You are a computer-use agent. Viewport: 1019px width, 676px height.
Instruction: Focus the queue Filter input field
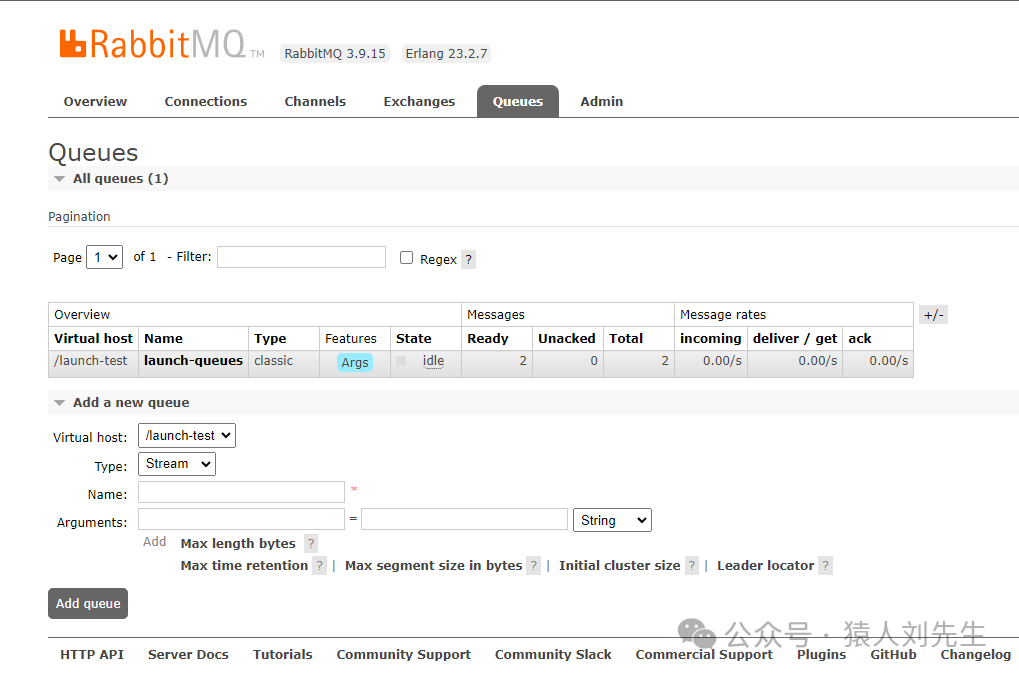(x=302, y=257)
